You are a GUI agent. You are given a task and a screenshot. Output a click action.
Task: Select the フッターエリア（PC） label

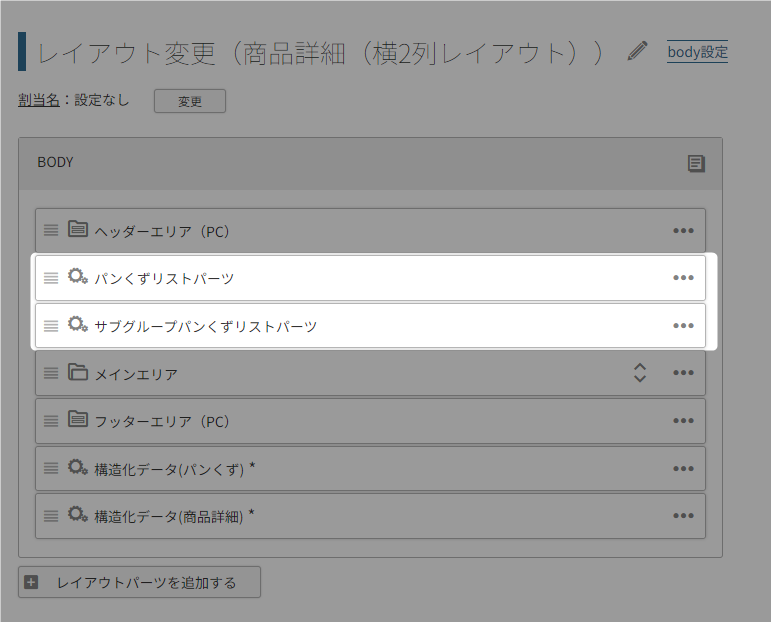[x=162, y=421]
